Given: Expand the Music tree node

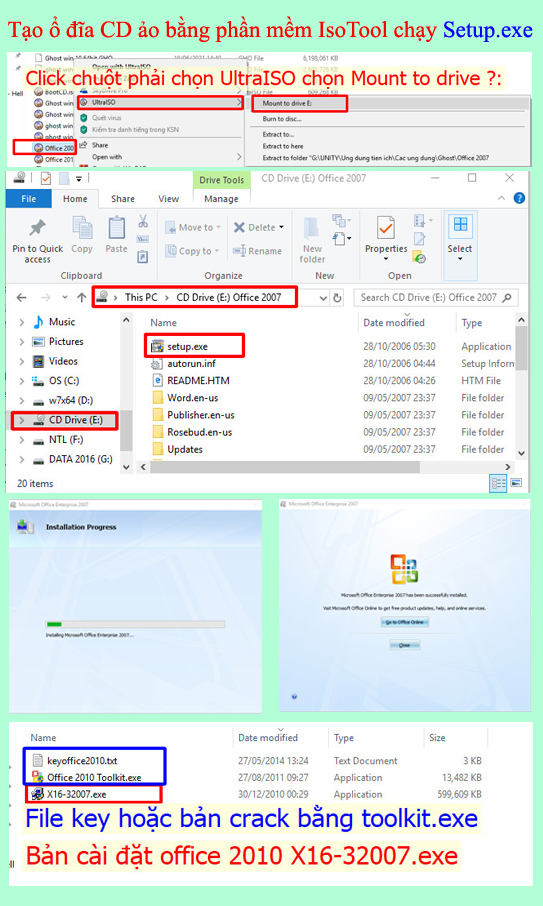Looking at the screenshot, I should (x=21, y=322).
